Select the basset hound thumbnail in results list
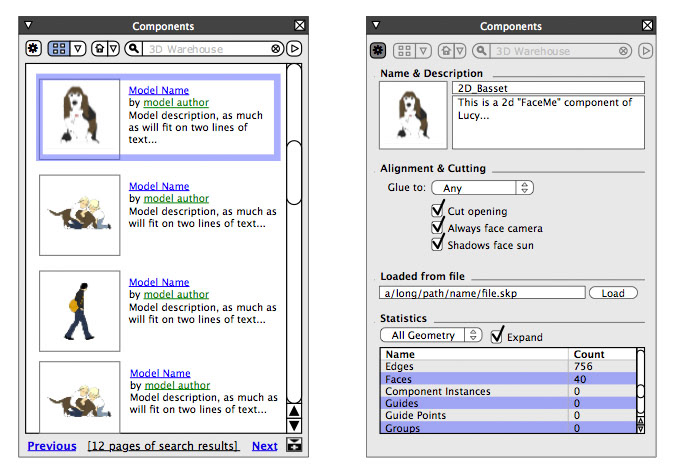The height and width of the screenshot is (475, 673). pos(80,118)
